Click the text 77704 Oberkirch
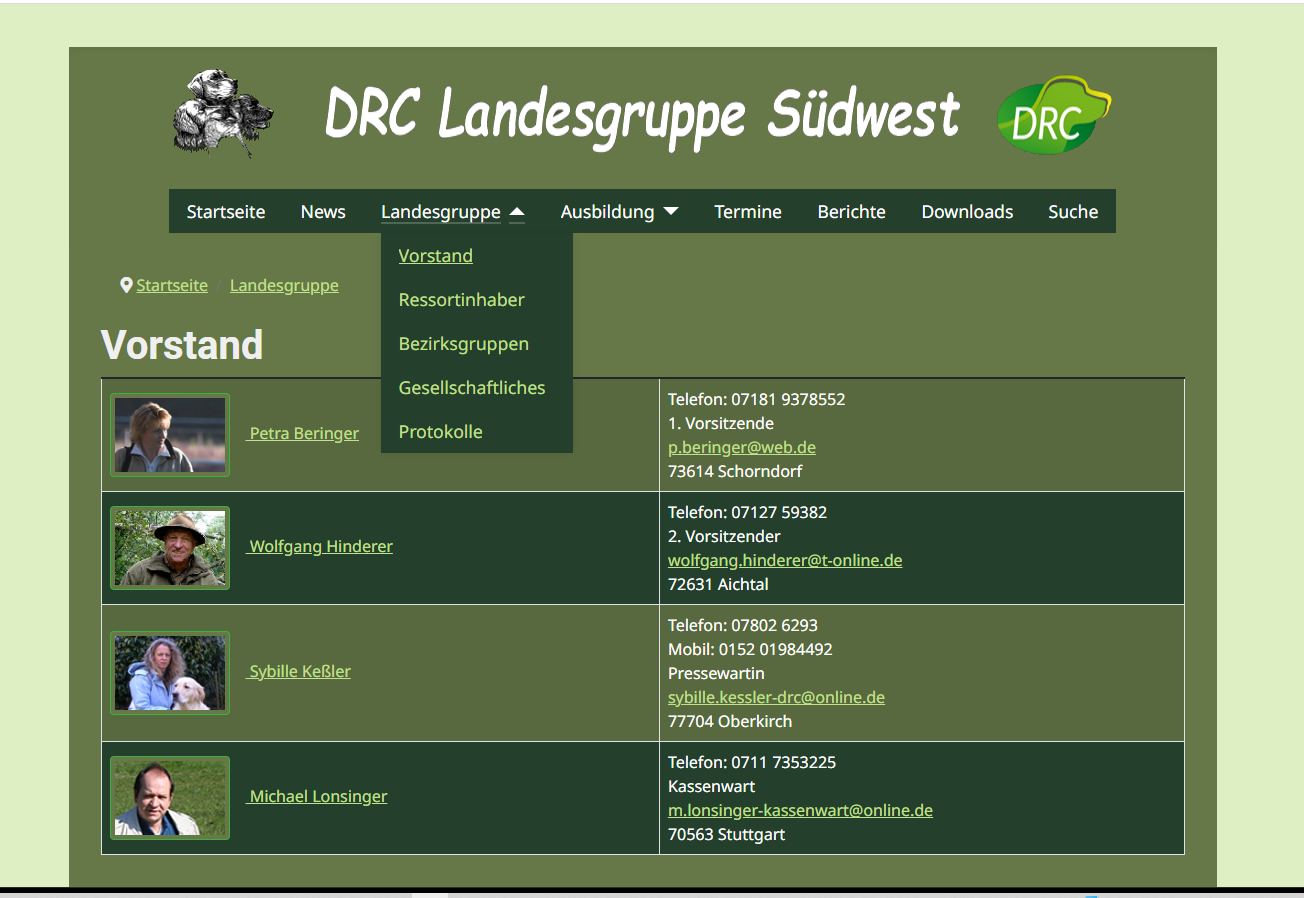The image size is (1304, 898). pyautogui.click(x=730, y=722)
